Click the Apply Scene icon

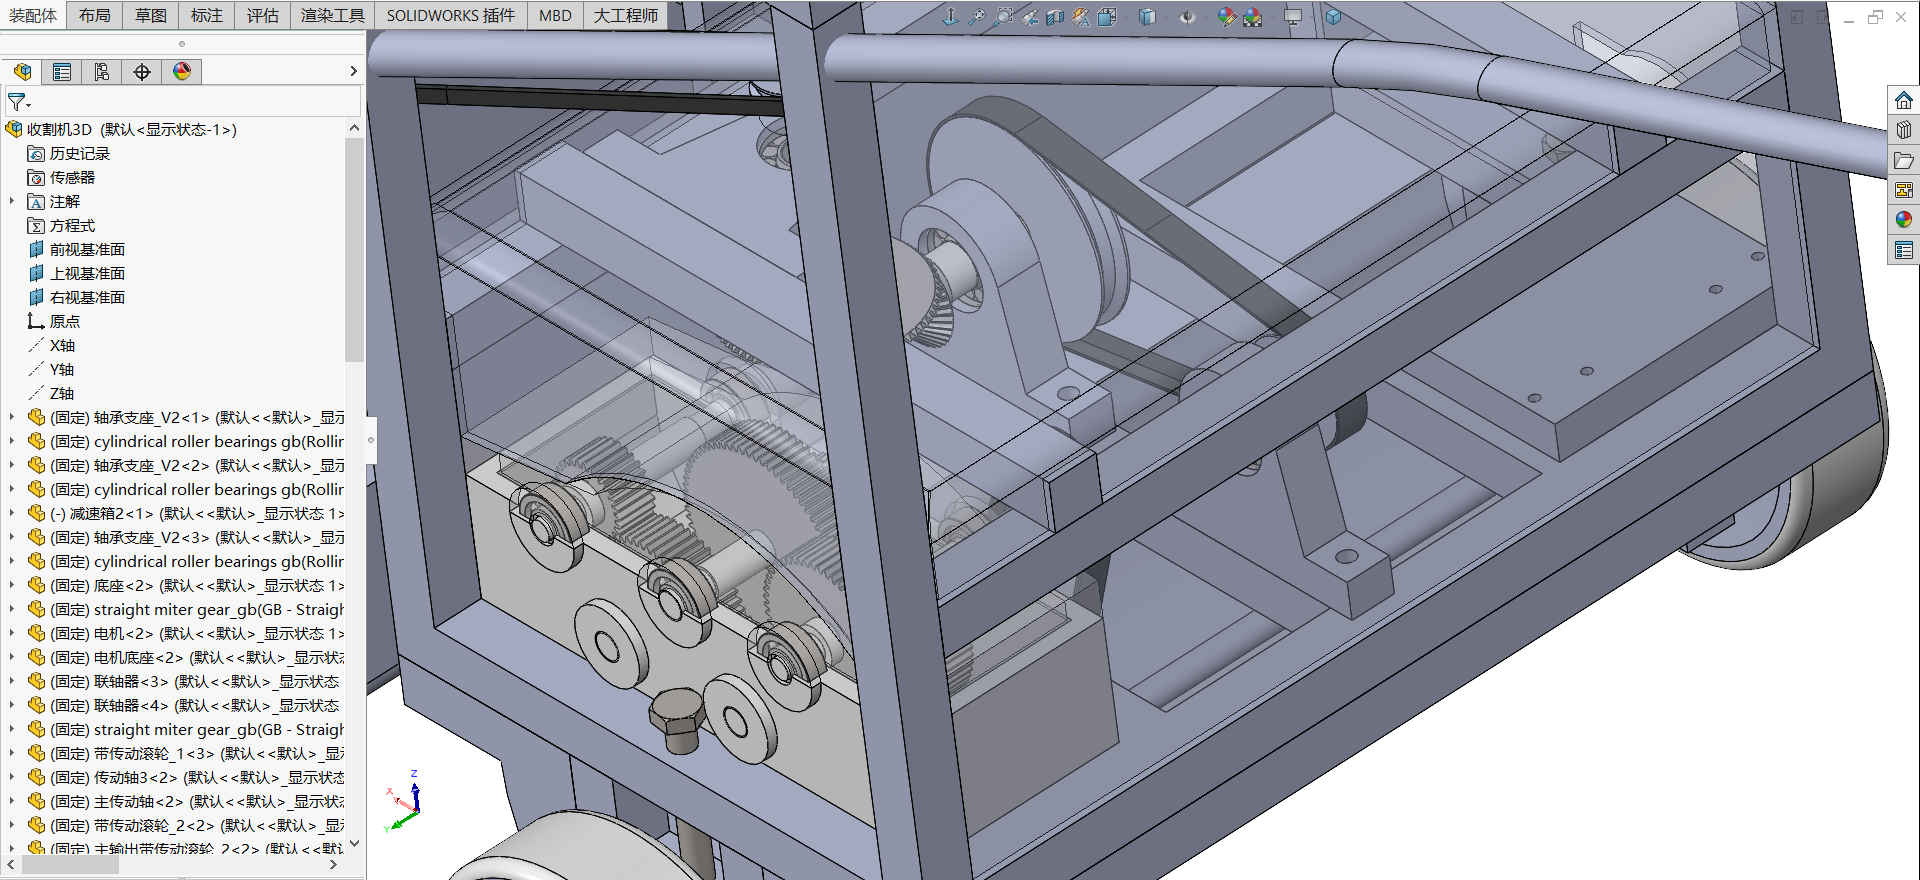point(1253,17)
